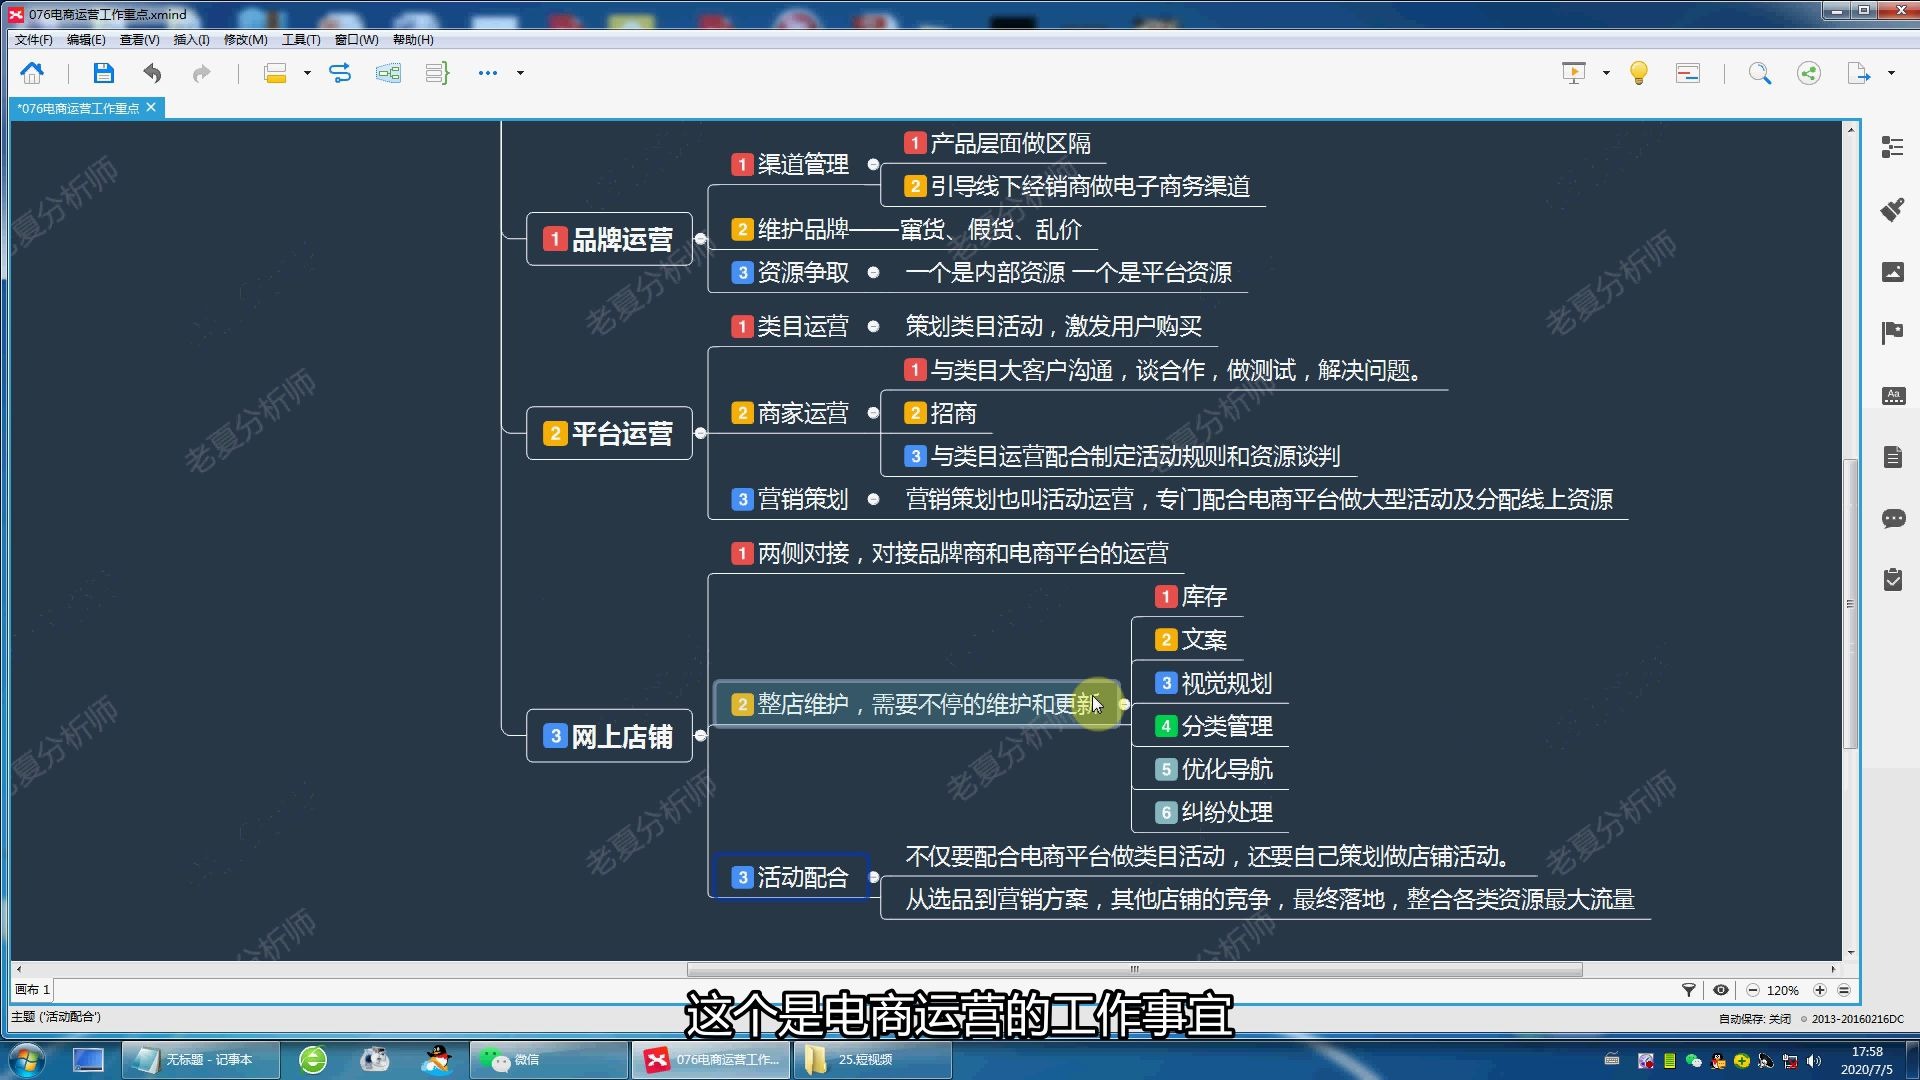Start presentation mode
The height and width of the screenshot is (1080, 1920).
(1574, 73)
